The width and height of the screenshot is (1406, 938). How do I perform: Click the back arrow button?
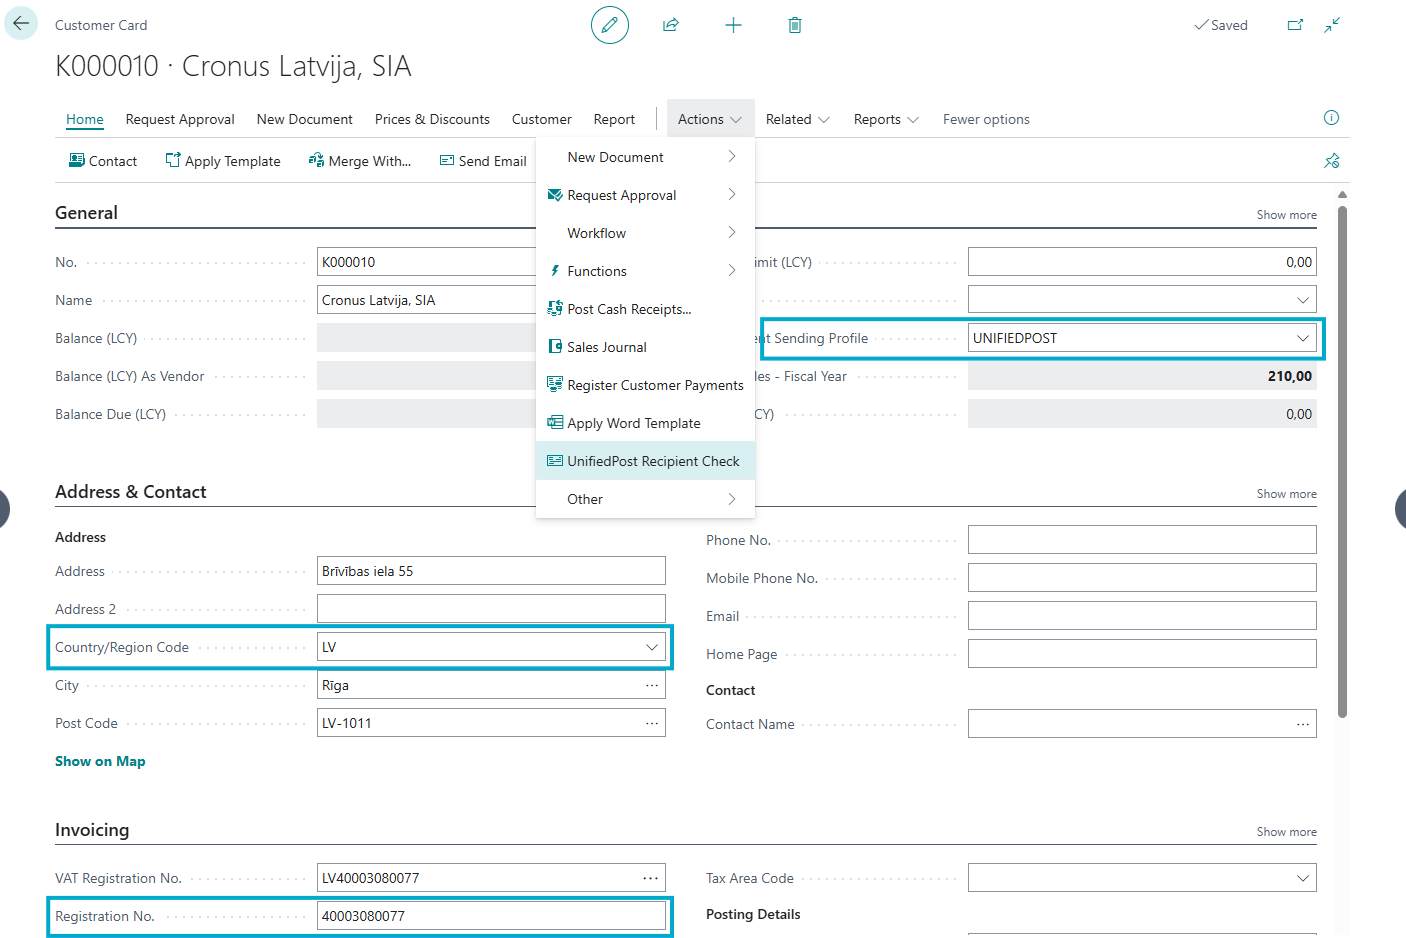point(21,24)
